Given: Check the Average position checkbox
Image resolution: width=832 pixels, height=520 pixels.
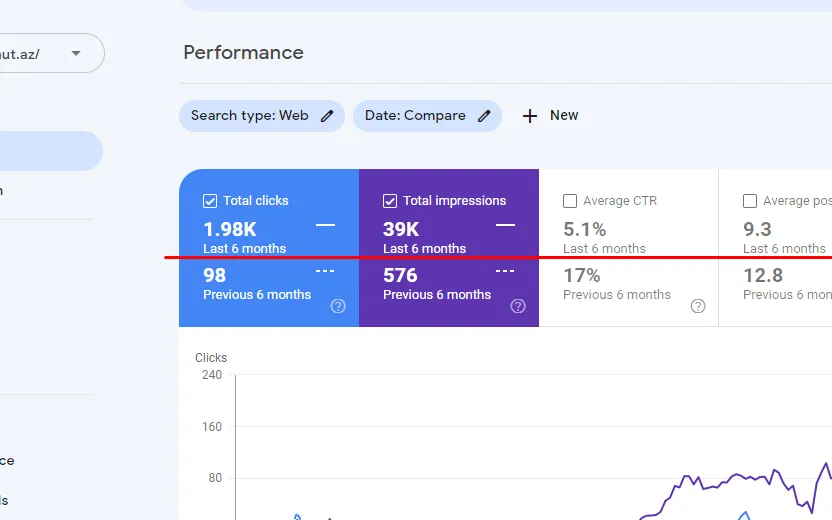Looking at the screenshot, I should pos(750,201).
